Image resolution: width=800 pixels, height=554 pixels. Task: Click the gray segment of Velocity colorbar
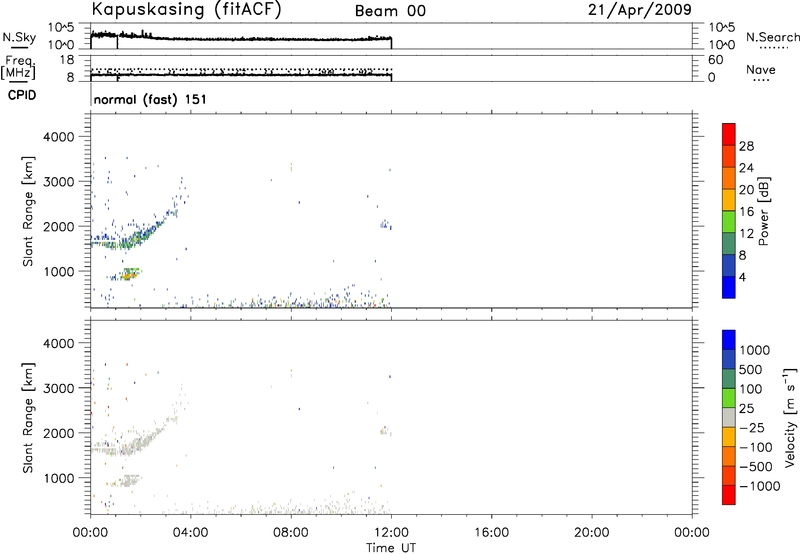click(x=729, y=418)
